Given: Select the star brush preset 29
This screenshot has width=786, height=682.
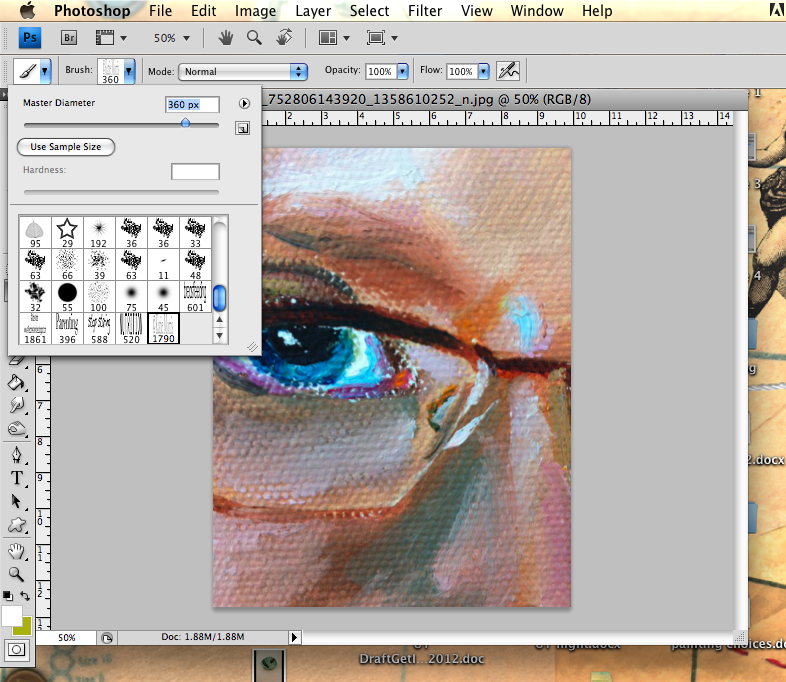Looking at the screenshot, I should click(x=67, y=233).
